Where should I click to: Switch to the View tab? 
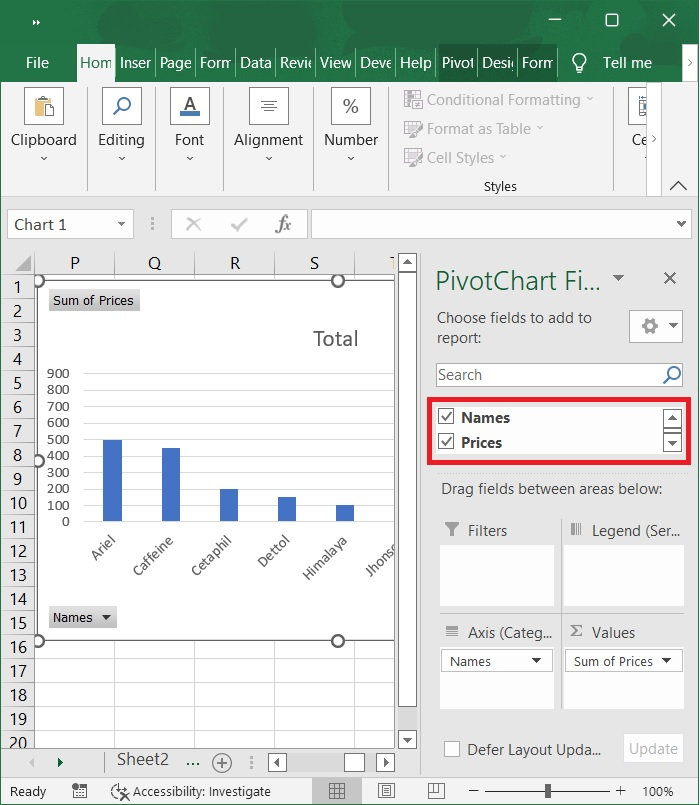point(335,63)
